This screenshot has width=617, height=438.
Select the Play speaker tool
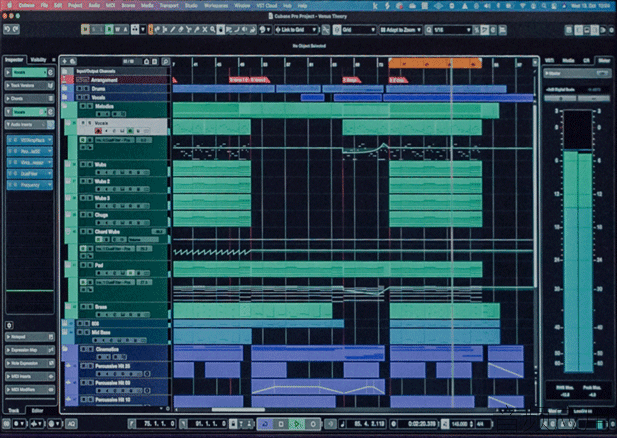click(x=245, y=30)
